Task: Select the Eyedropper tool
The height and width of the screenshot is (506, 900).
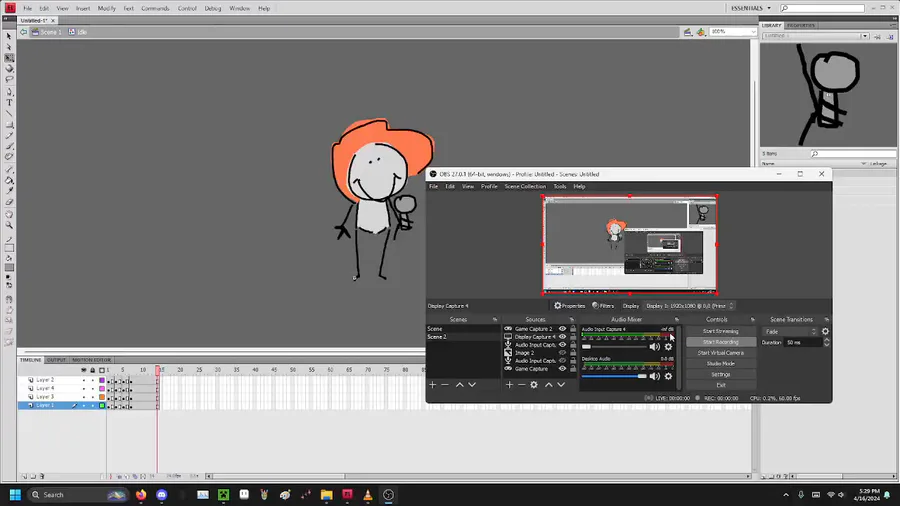Action: [9, 191]
